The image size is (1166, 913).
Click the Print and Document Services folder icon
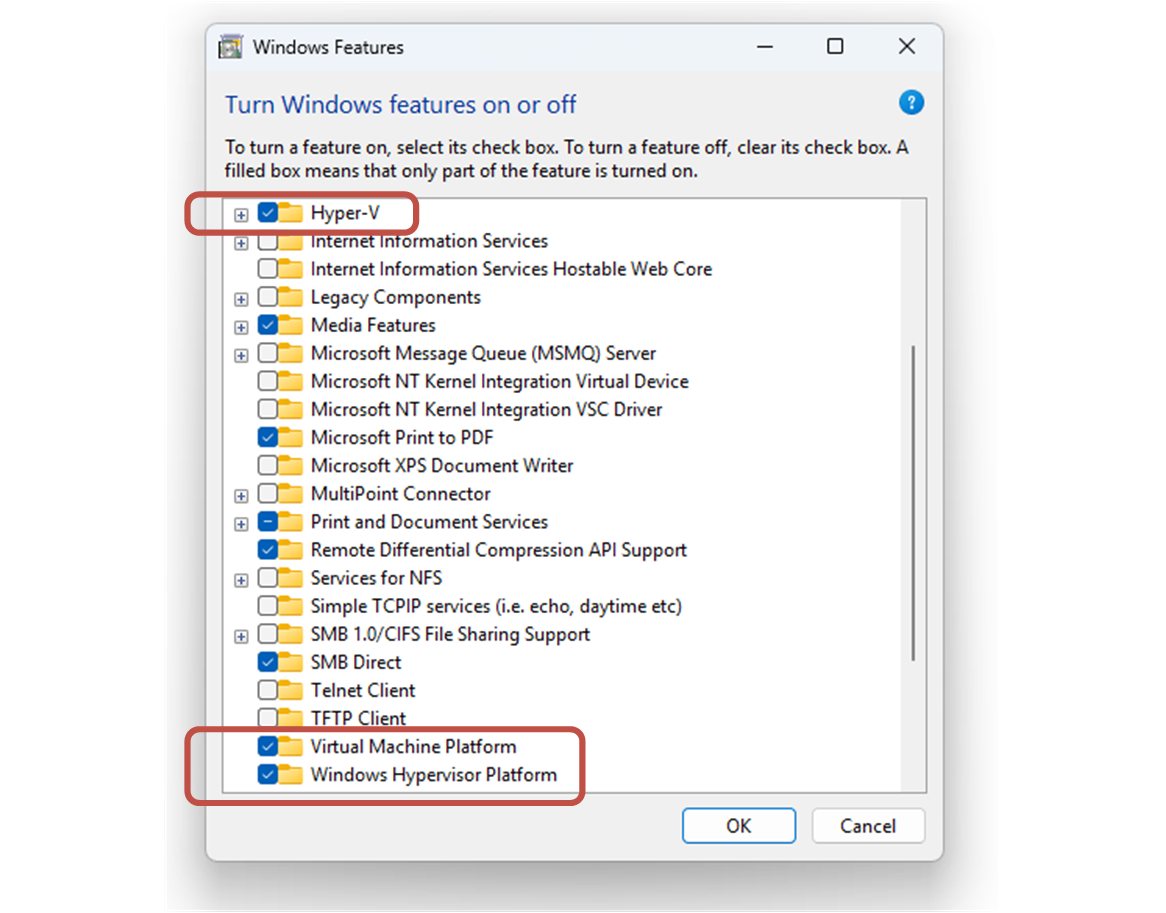(x=291, y=522)
